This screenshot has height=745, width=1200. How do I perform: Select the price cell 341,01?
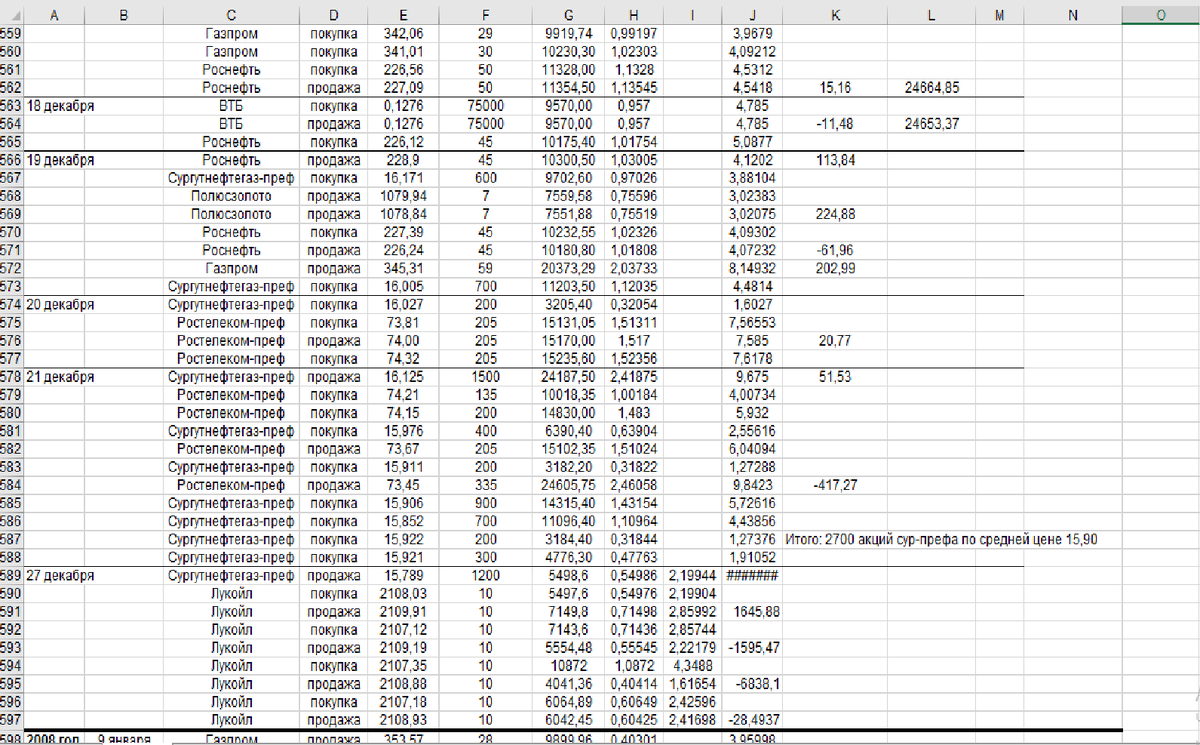click(x=402, y=51)
